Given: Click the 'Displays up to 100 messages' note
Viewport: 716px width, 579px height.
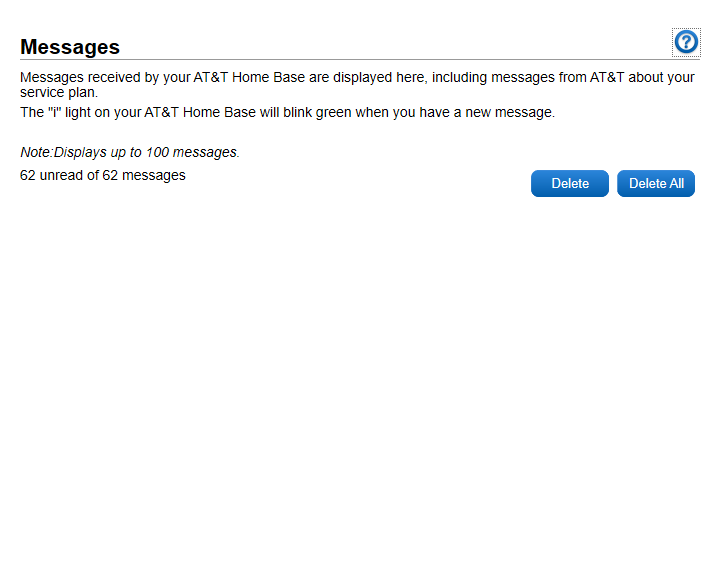Looking at the screenshot, I should point(130,153).
